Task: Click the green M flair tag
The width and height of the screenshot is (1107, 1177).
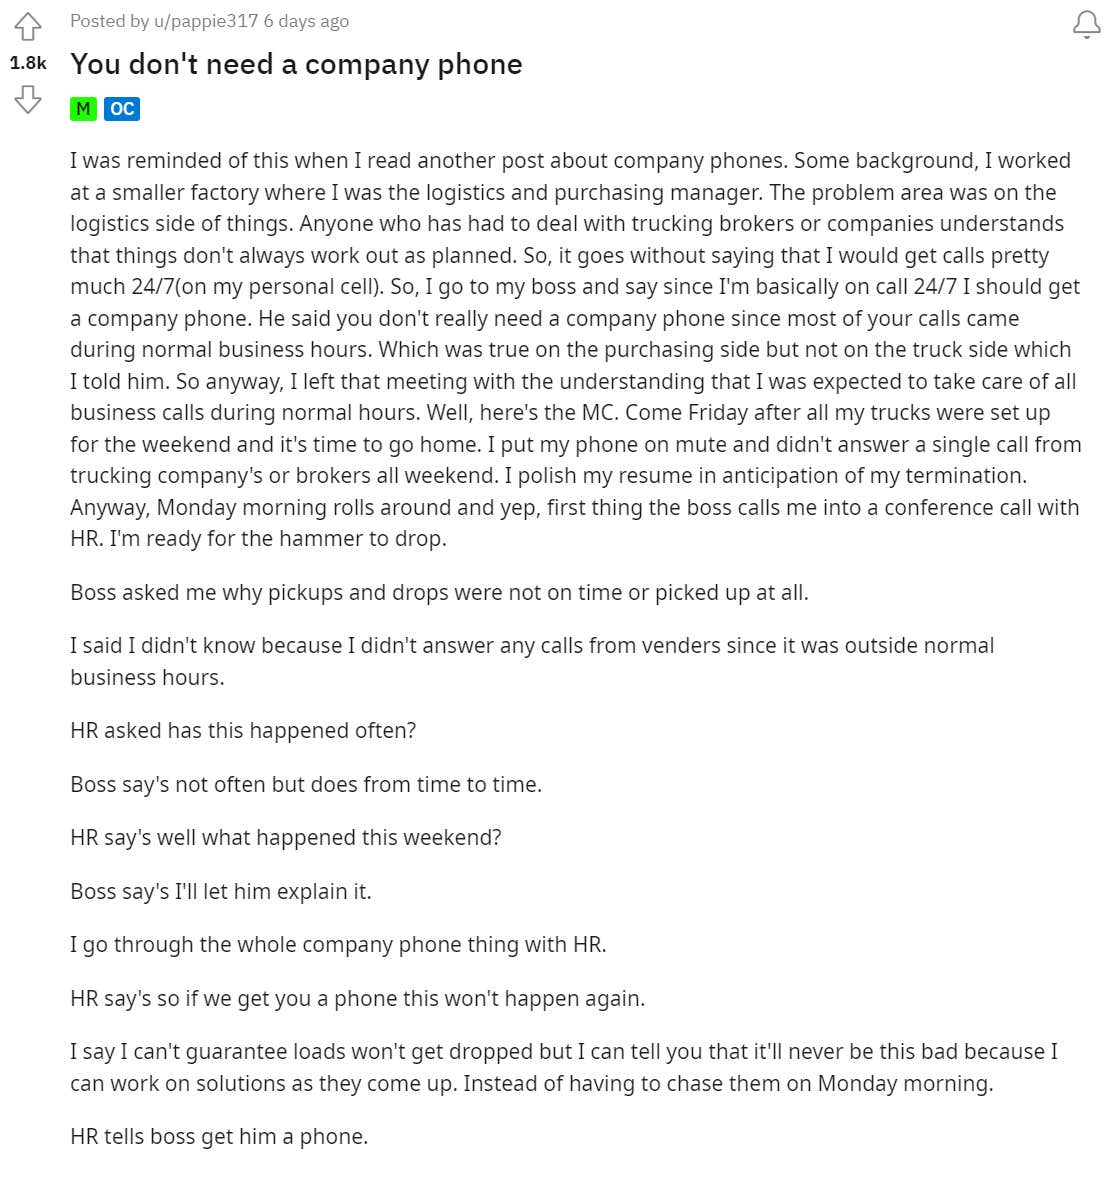Action: pos(83,109)
